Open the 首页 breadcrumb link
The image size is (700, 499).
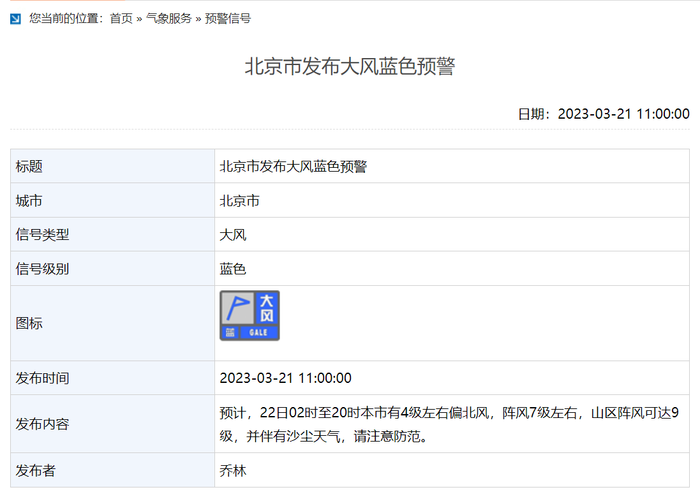point(121,18)
